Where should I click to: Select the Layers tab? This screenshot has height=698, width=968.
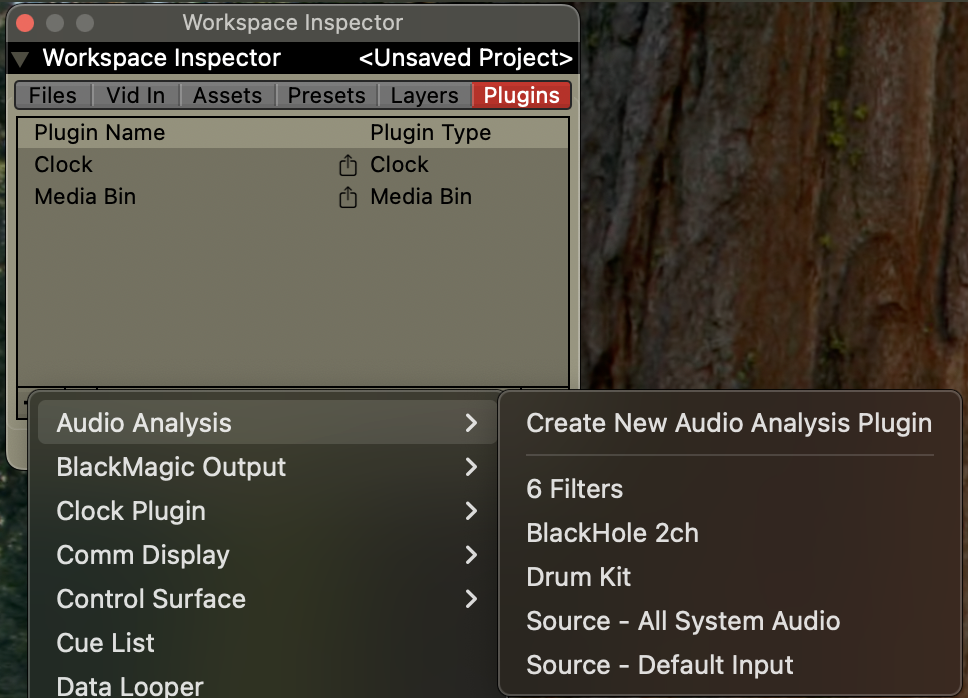[424, 96]
